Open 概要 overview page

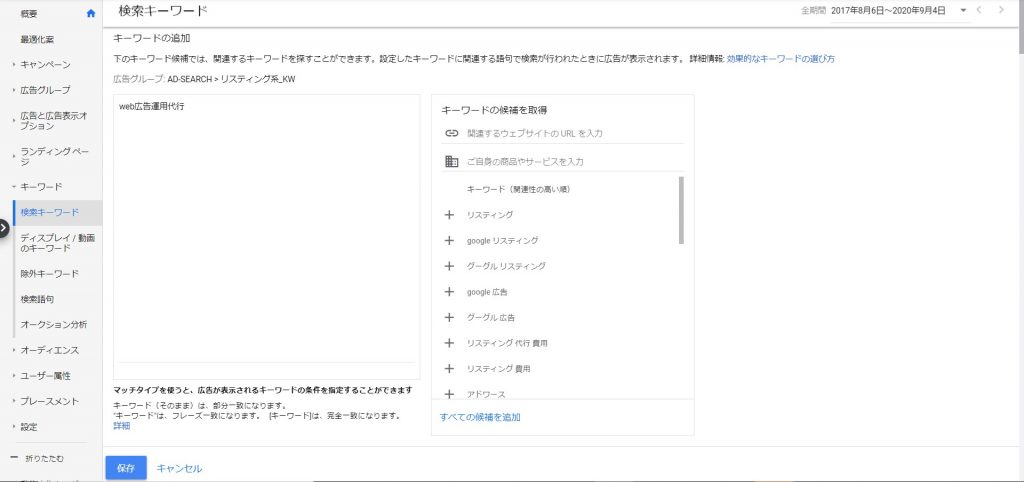click(29, 13)
